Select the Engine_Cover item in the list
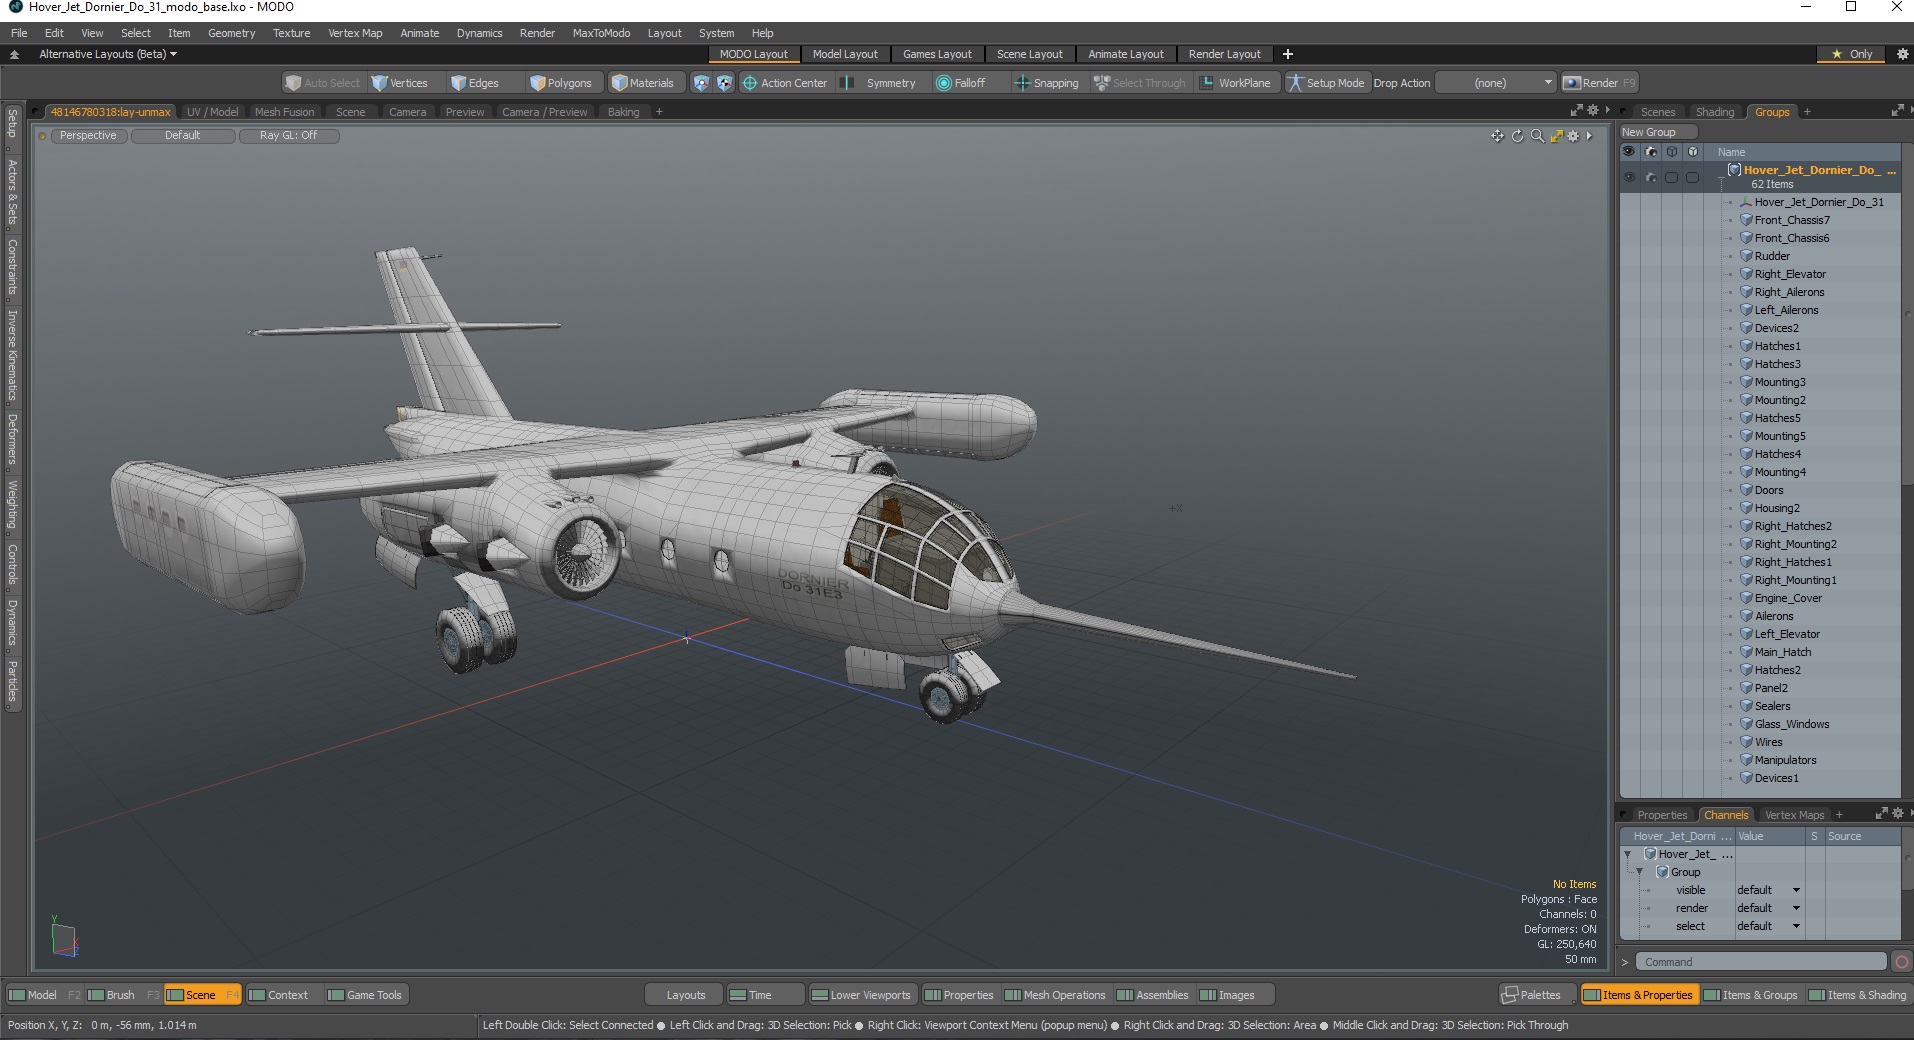 [1788, 598]
